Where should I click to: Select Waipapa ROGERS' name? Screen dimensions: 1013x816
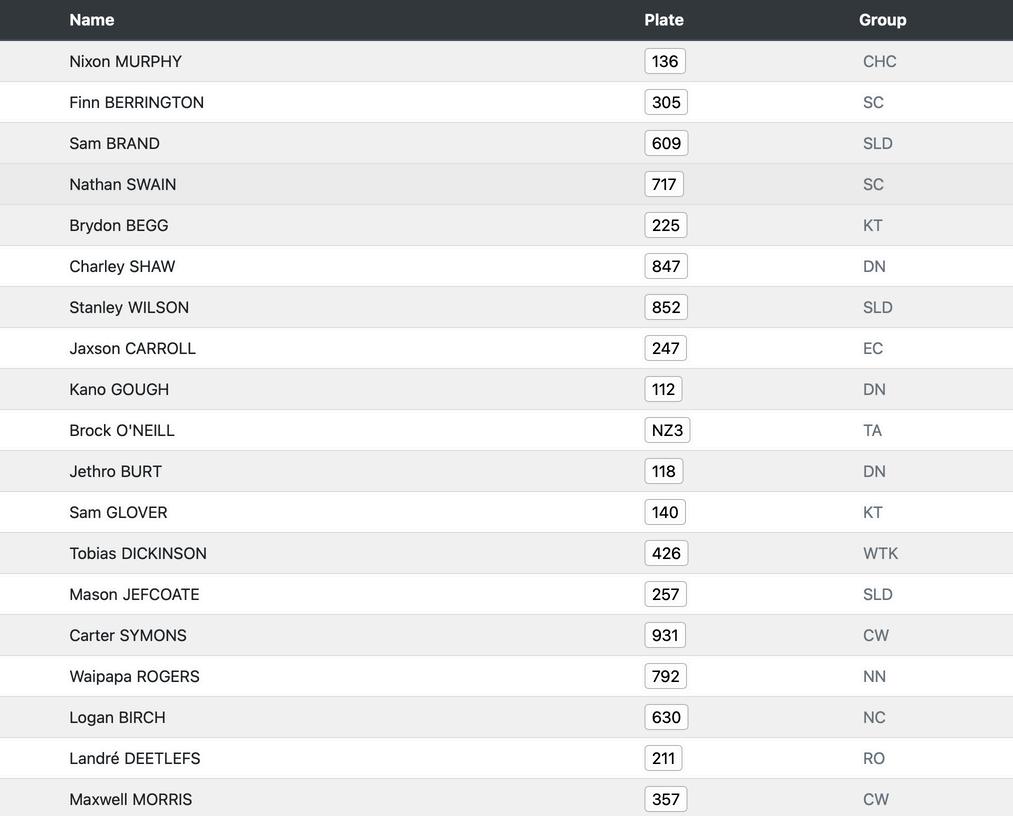coord(135,676)
